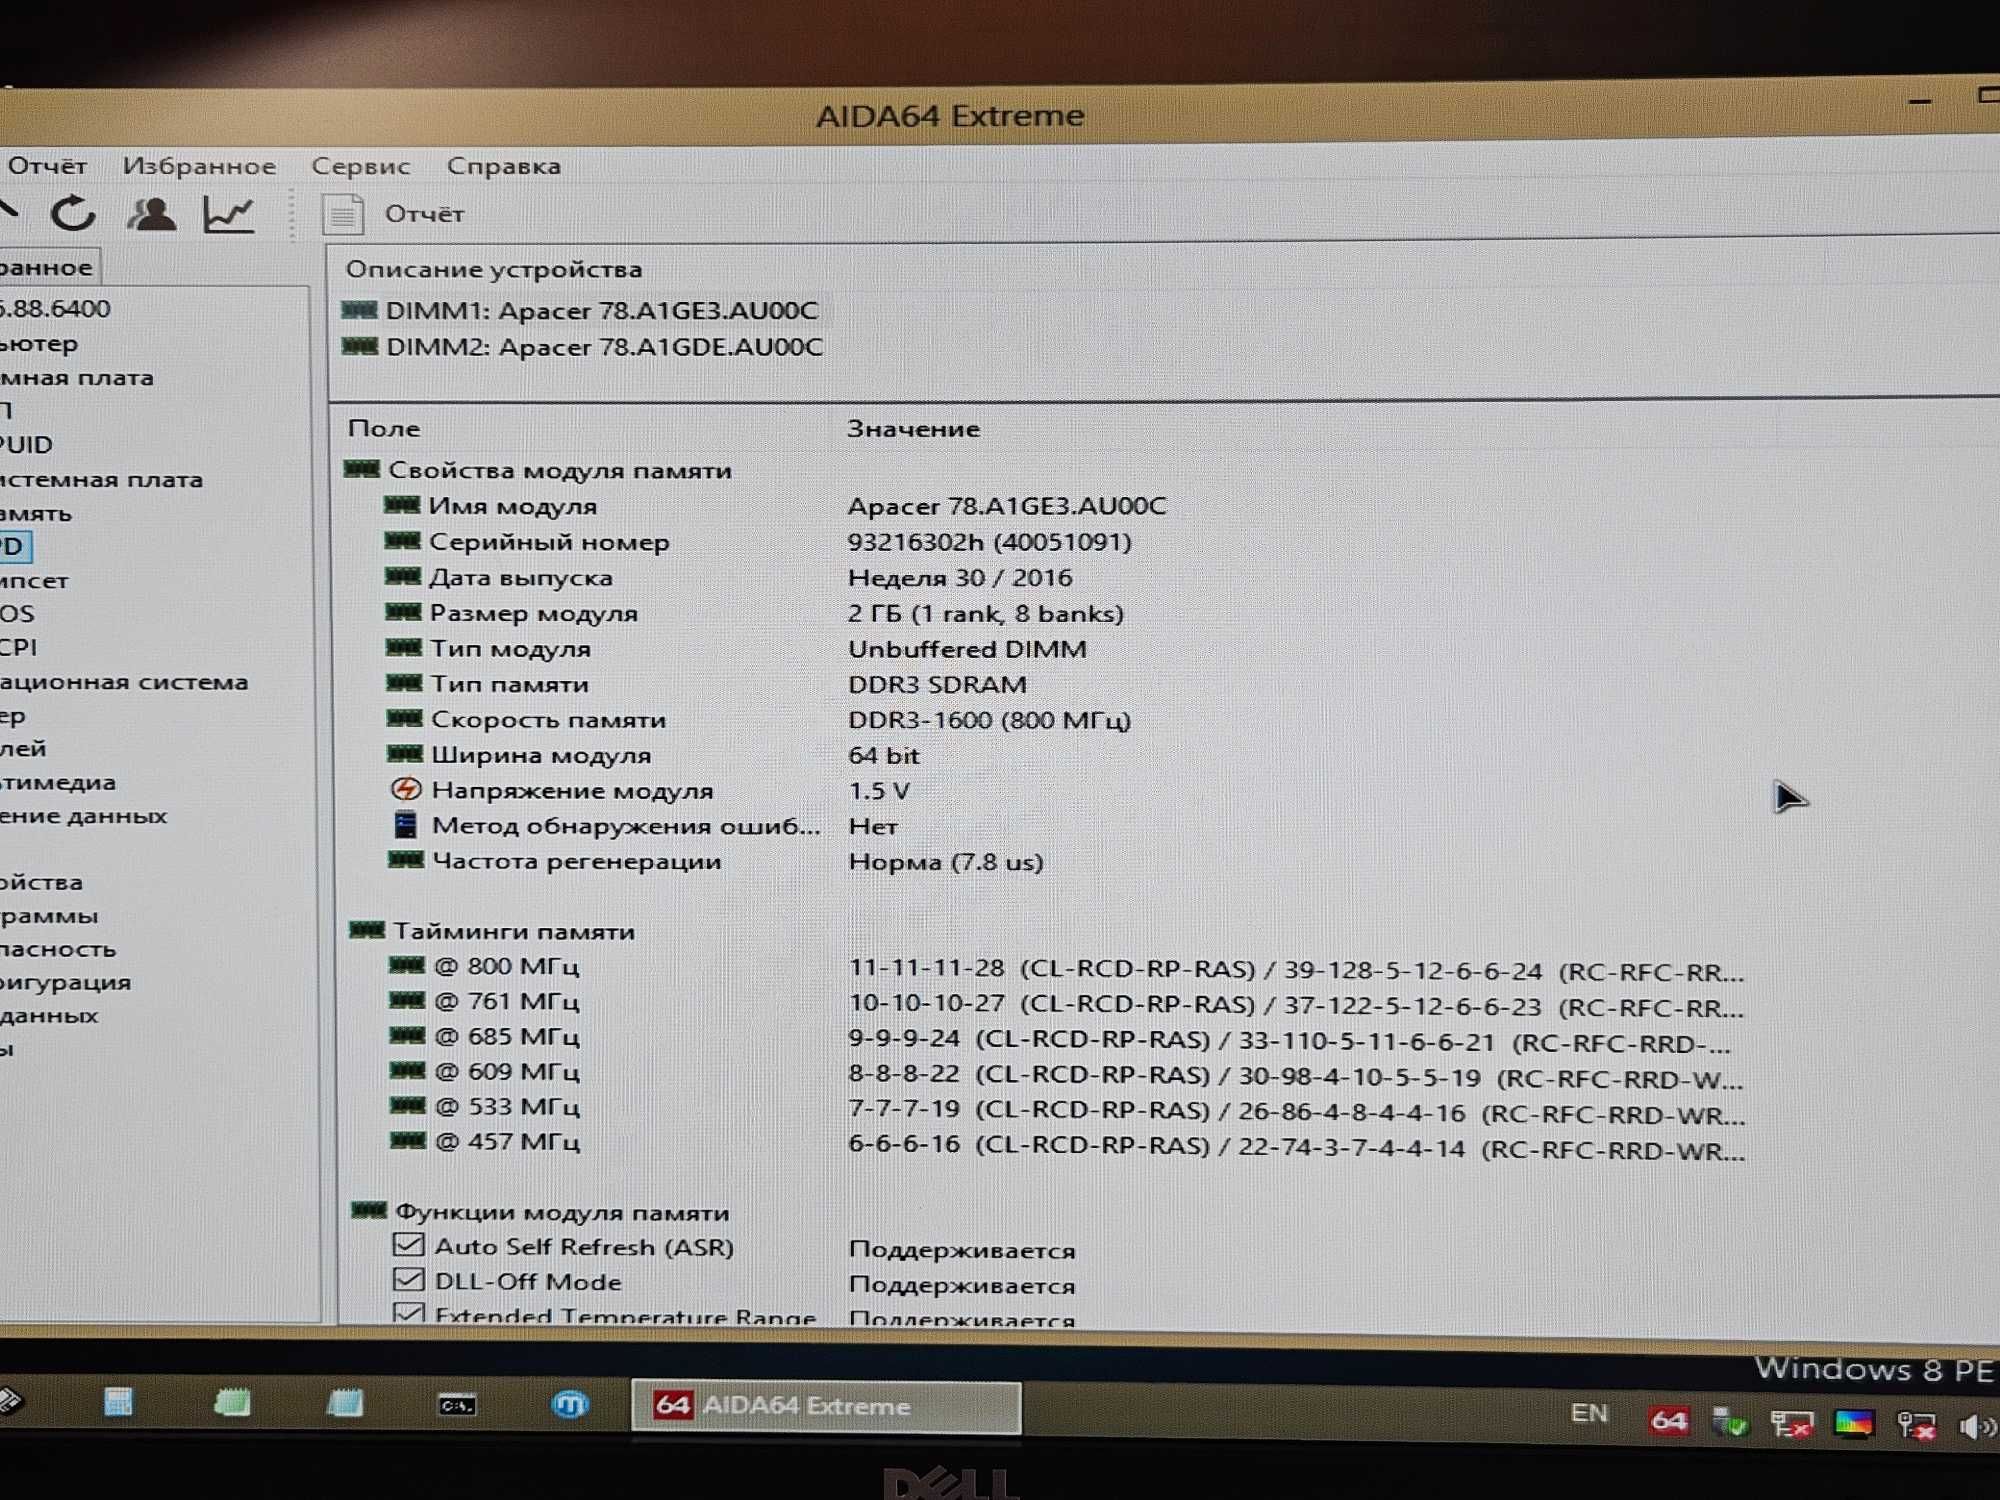
Task: Select the Конфигурация tree item
Action: [65, 982]
